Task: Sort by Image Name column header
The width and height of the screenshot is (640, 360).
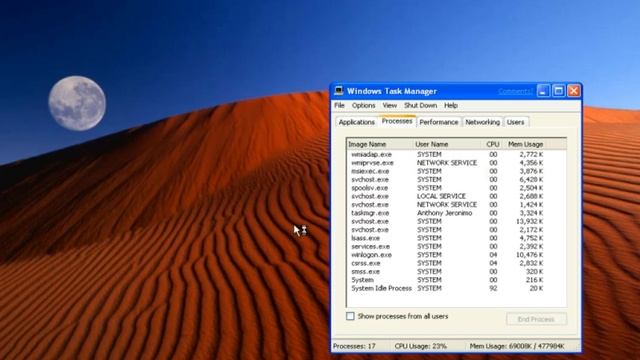Action: [x=380, y=144]
